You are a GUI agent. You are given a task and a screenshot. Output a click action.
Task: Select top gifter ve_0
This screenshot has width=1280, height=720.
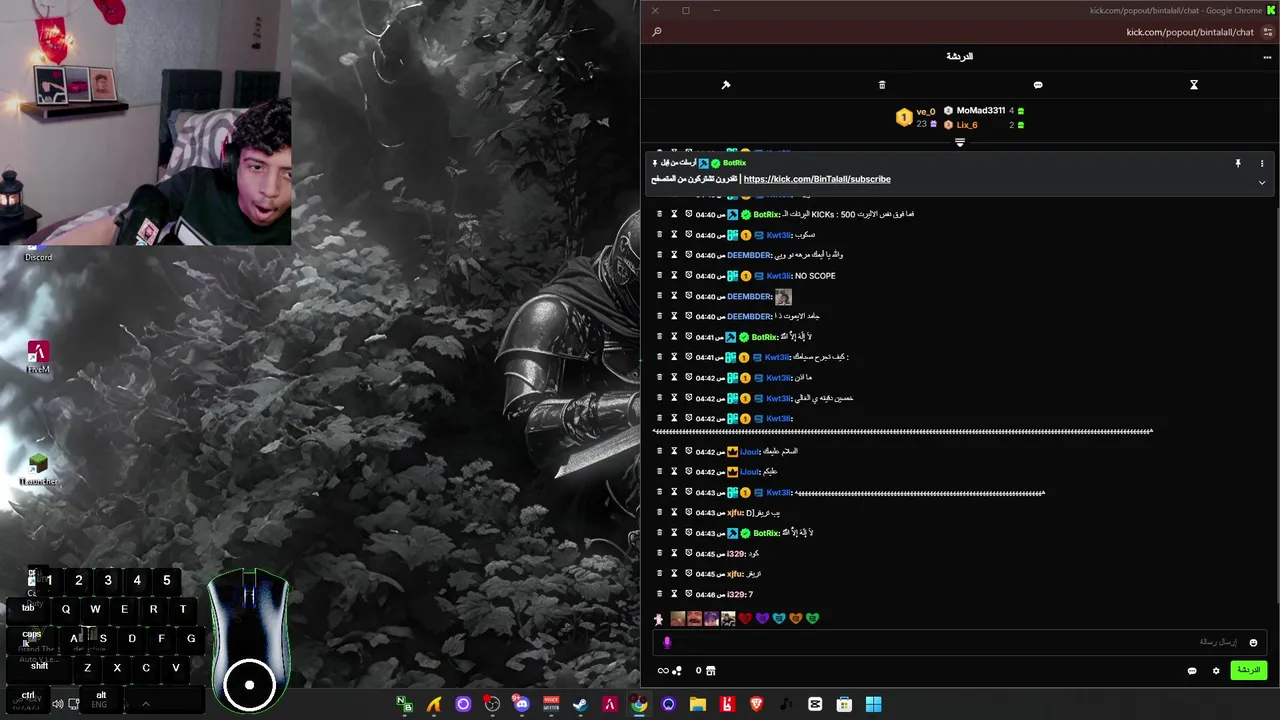pyautogui.click(x=926, y=112)
